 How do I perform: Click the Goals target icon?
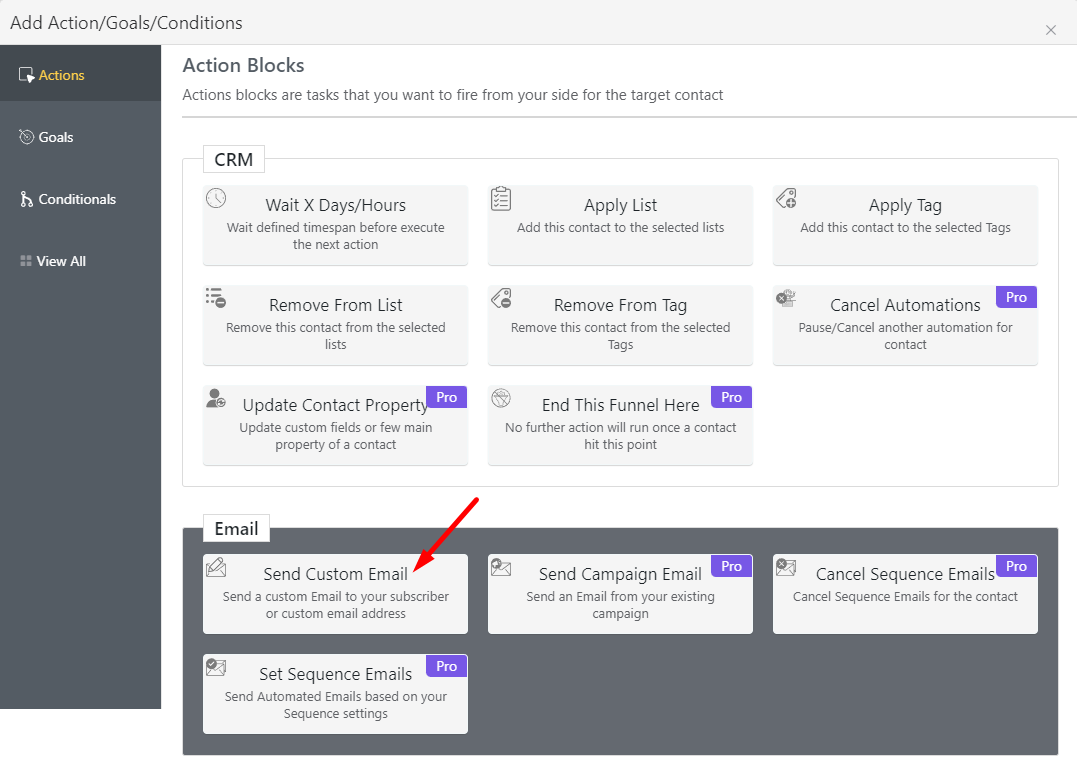tap(26, 137)
